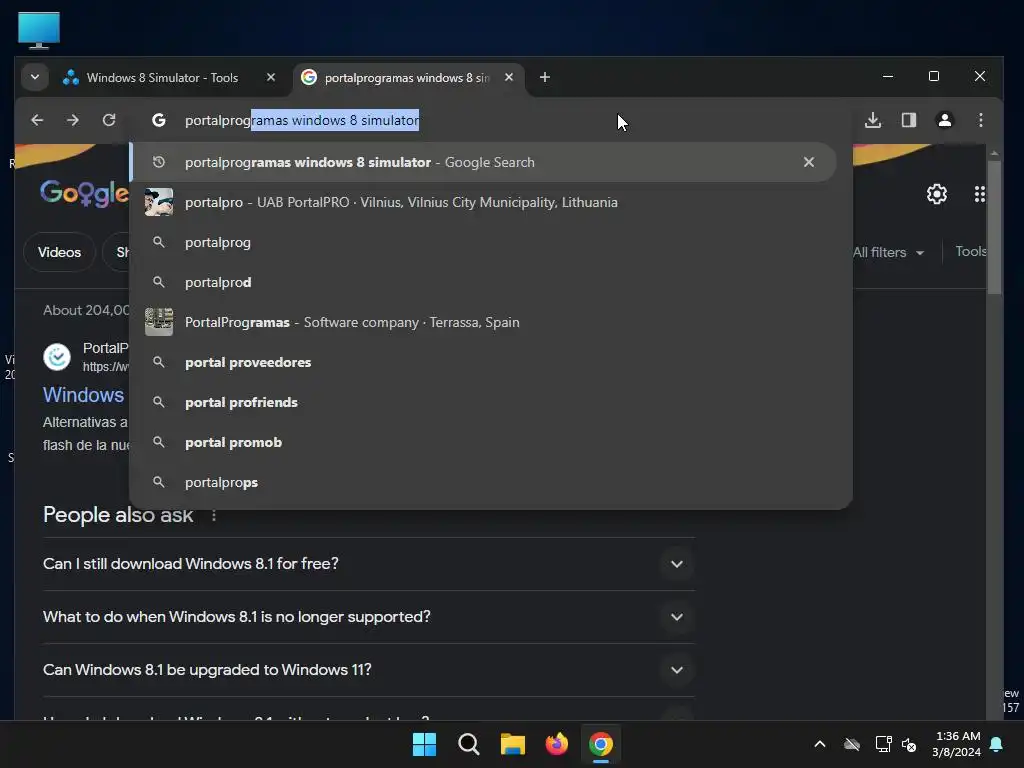The height and width of the screenshot is (768, 1024).
Task: Show hidden system tray icons
Action: (820, 744)
